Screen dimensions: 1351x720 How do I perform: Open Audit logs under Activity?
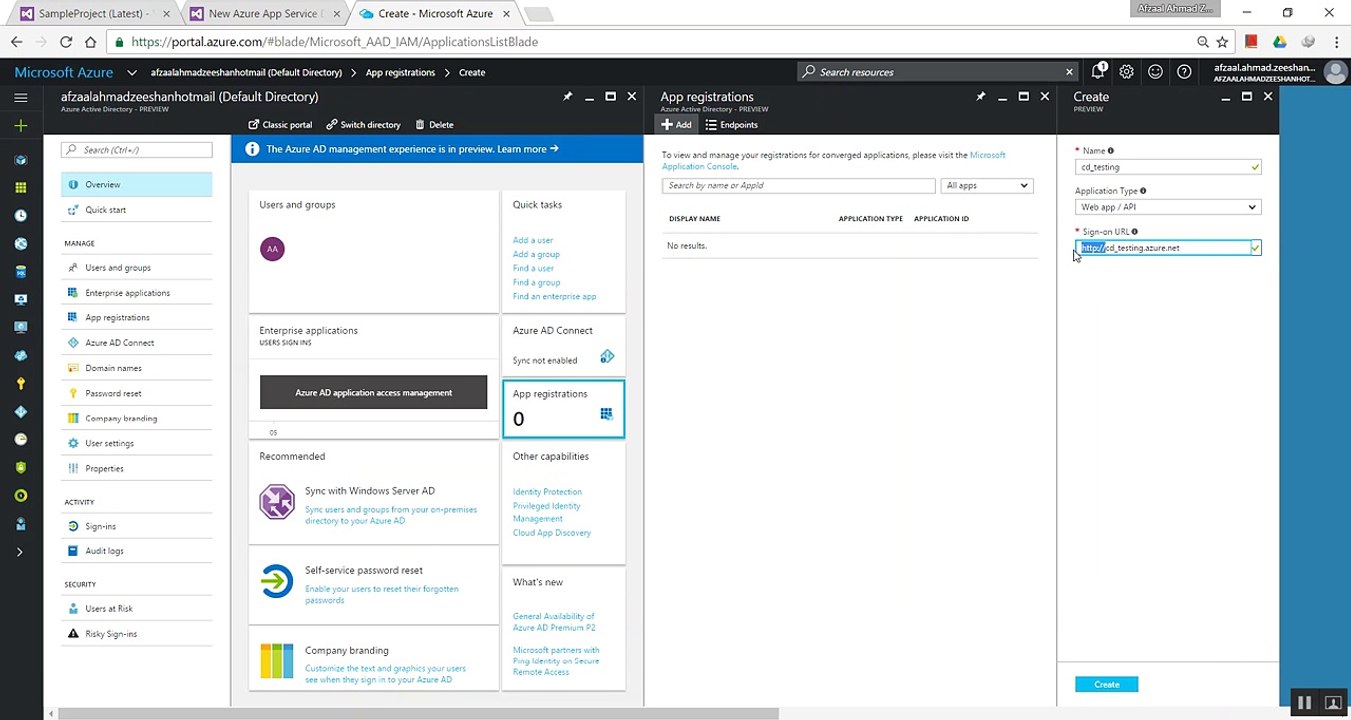click(136, 551)
